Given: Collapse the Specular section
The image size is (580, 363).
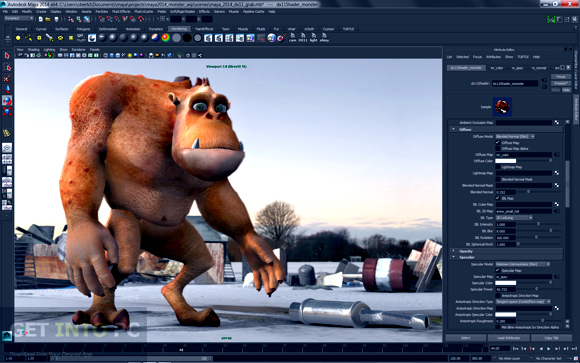Looking at the screenshot, I should pyautogui.click(x=453, y=257).
